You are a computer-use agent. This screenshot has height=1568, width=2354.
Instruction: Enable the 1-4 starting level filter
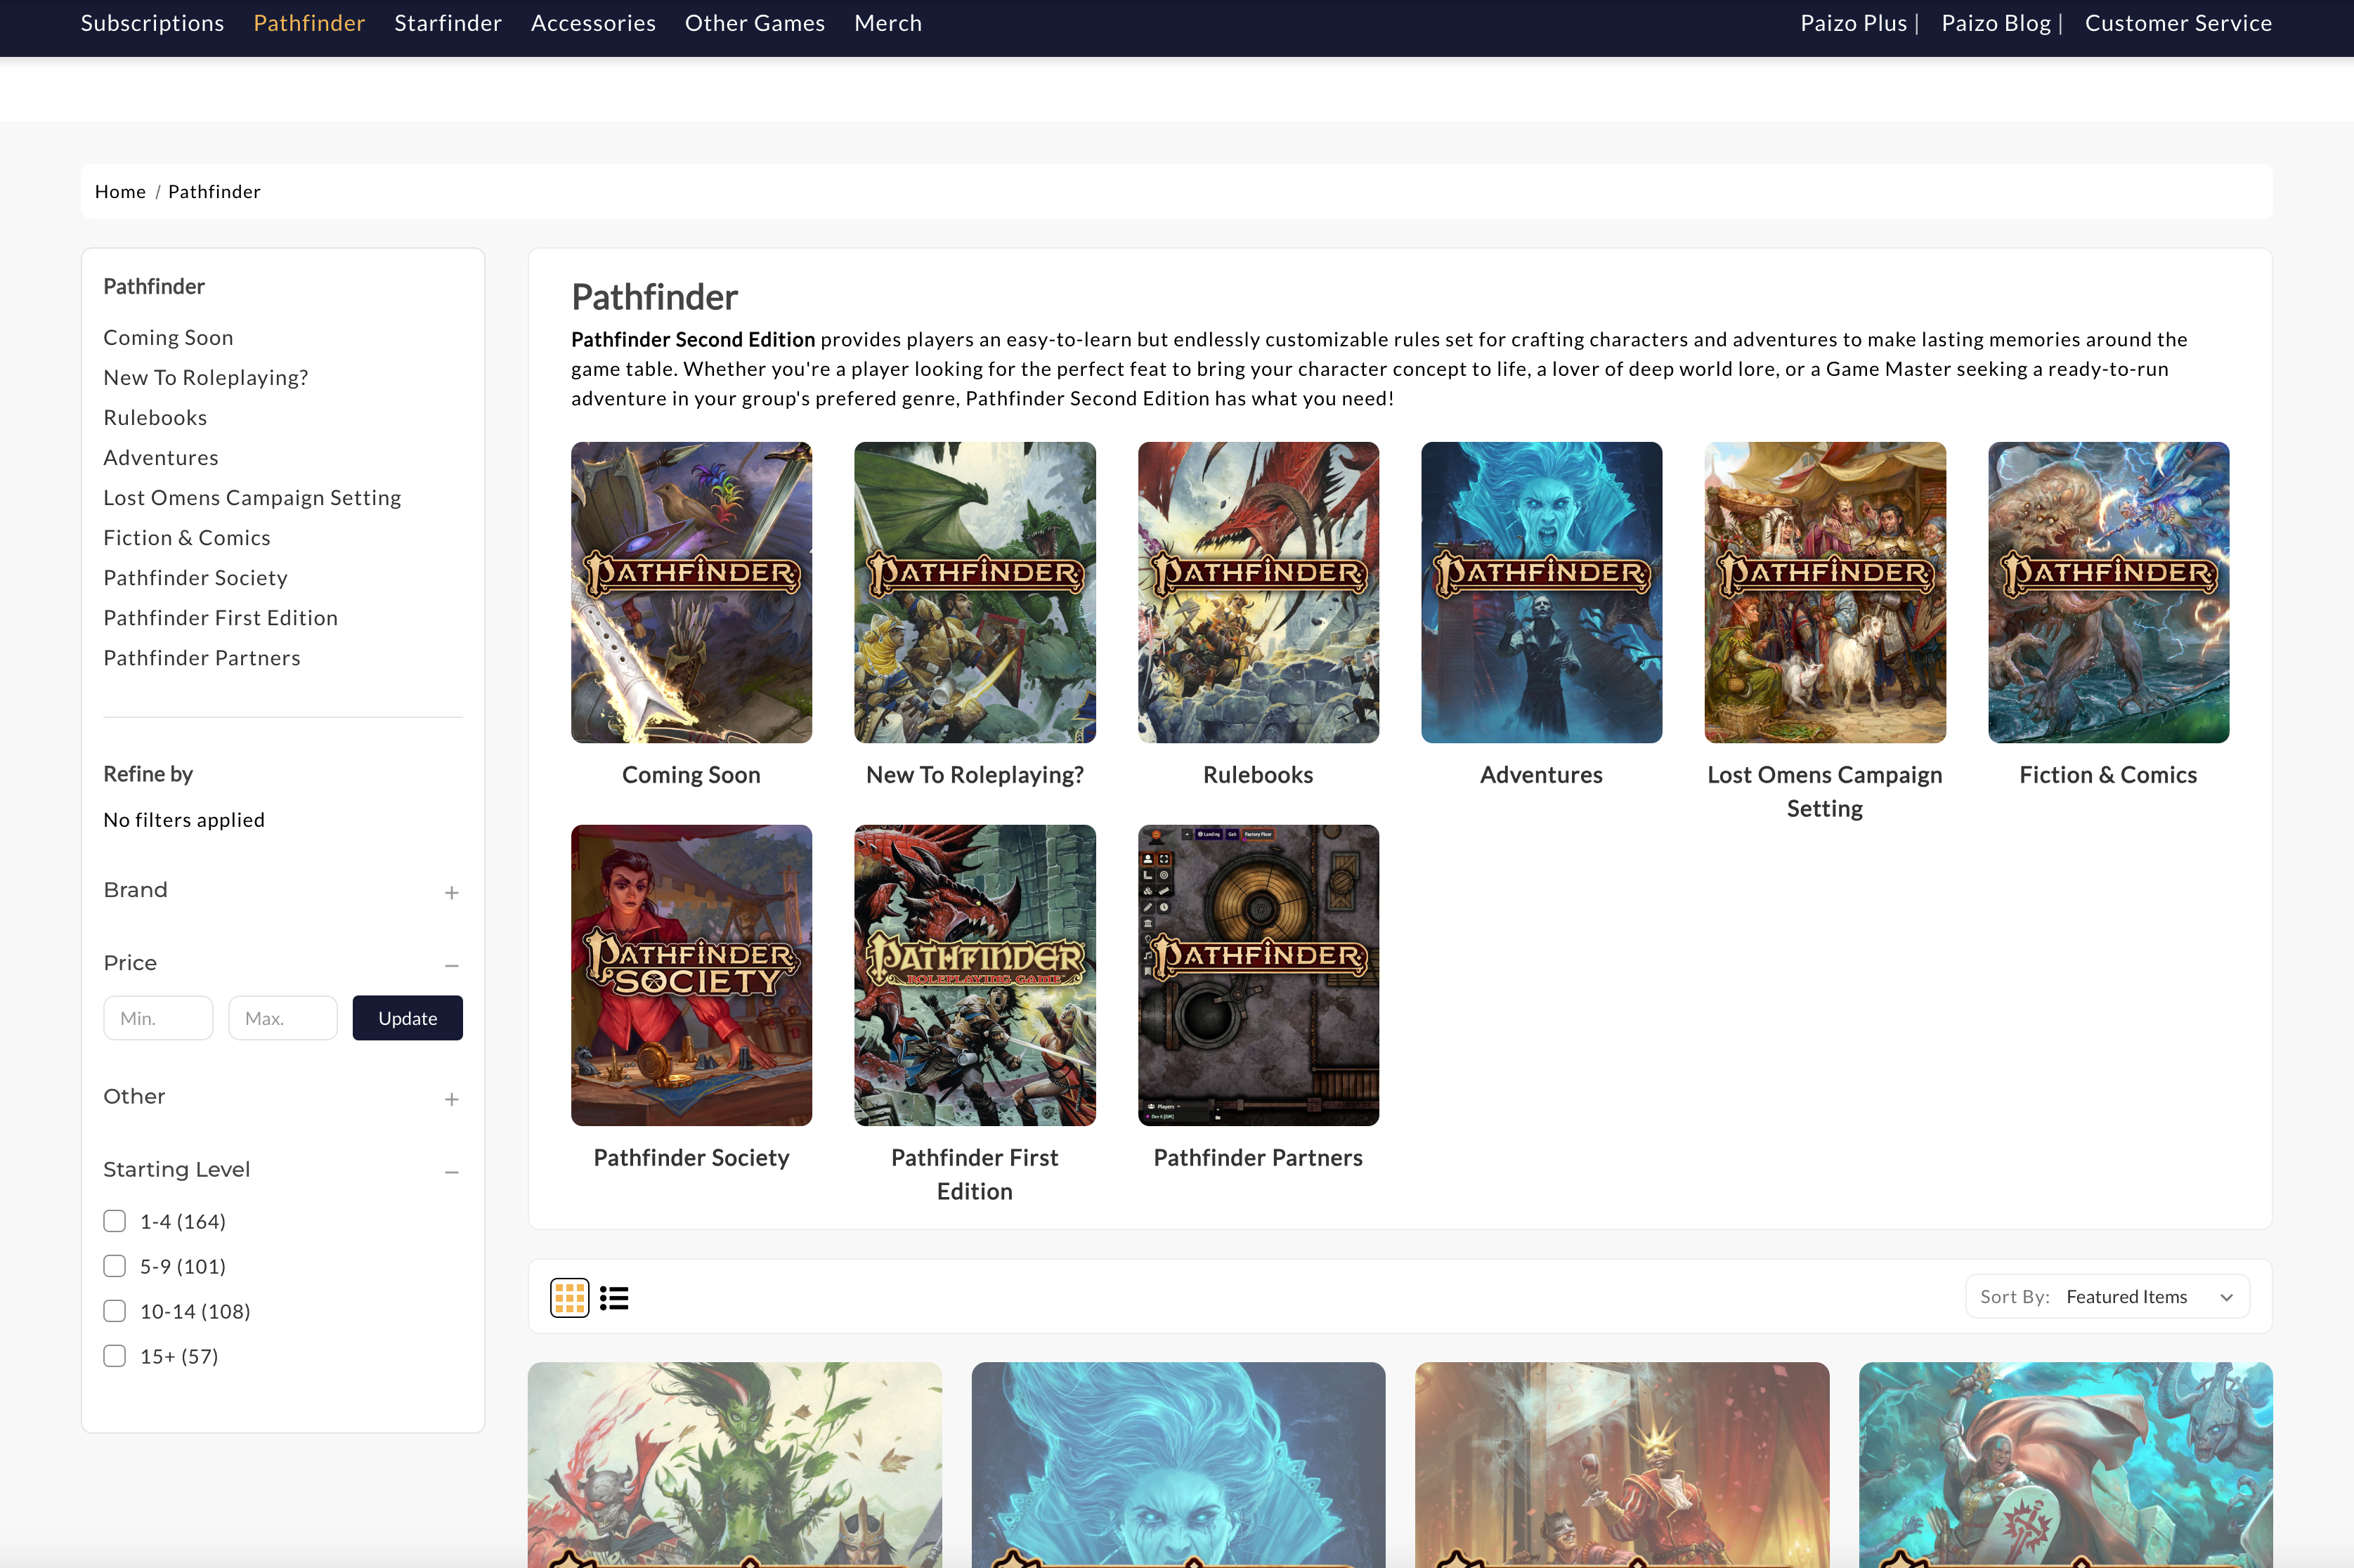tap(114, 1220)
